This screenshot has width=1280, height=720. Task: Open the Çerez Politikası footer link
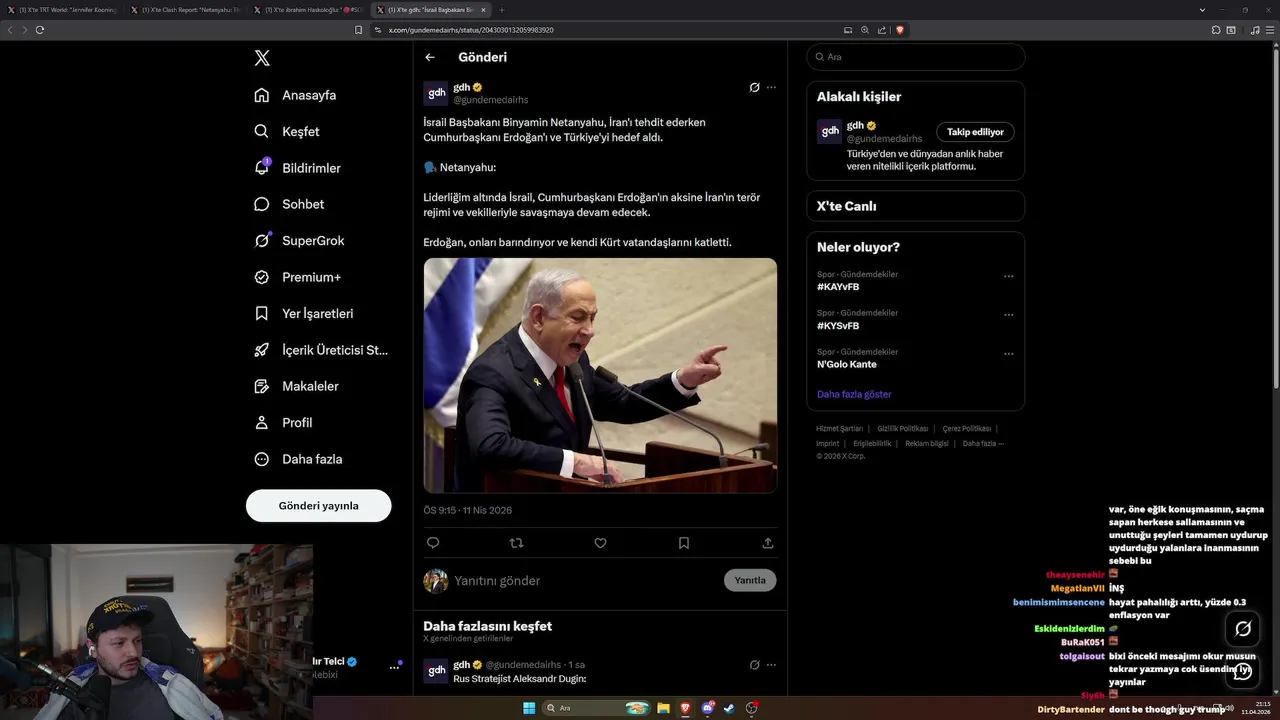[x=967, y=428]
